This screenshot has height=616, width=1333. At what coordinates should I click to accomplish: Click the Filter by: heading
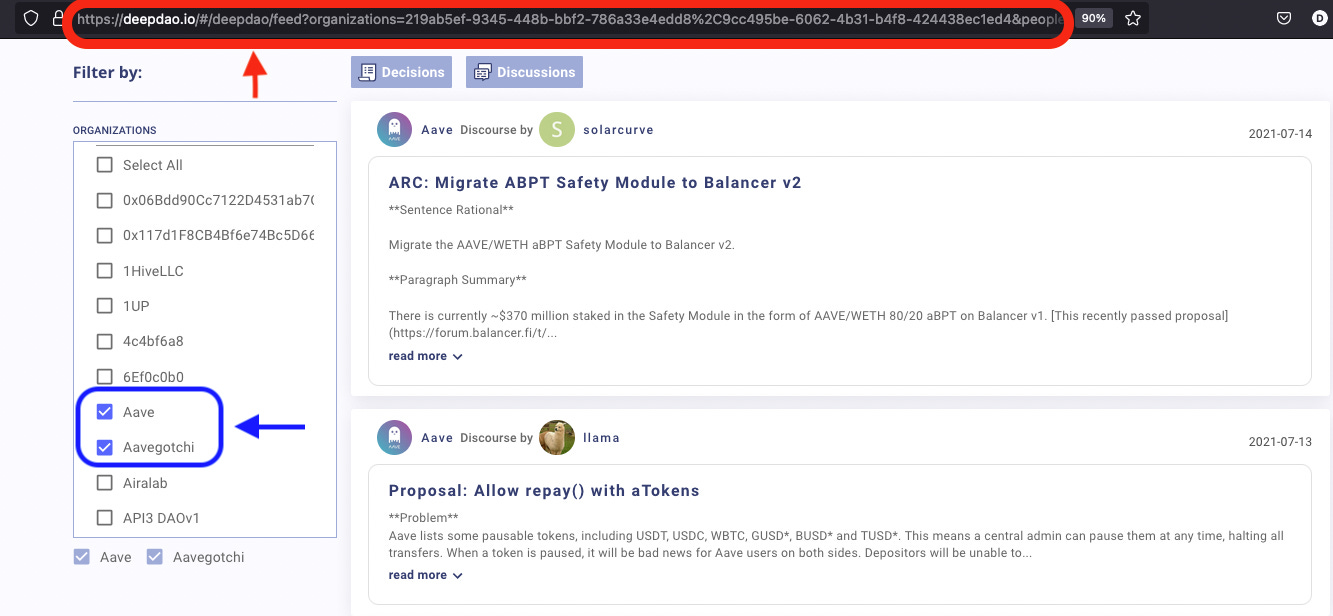coord(108,72)
